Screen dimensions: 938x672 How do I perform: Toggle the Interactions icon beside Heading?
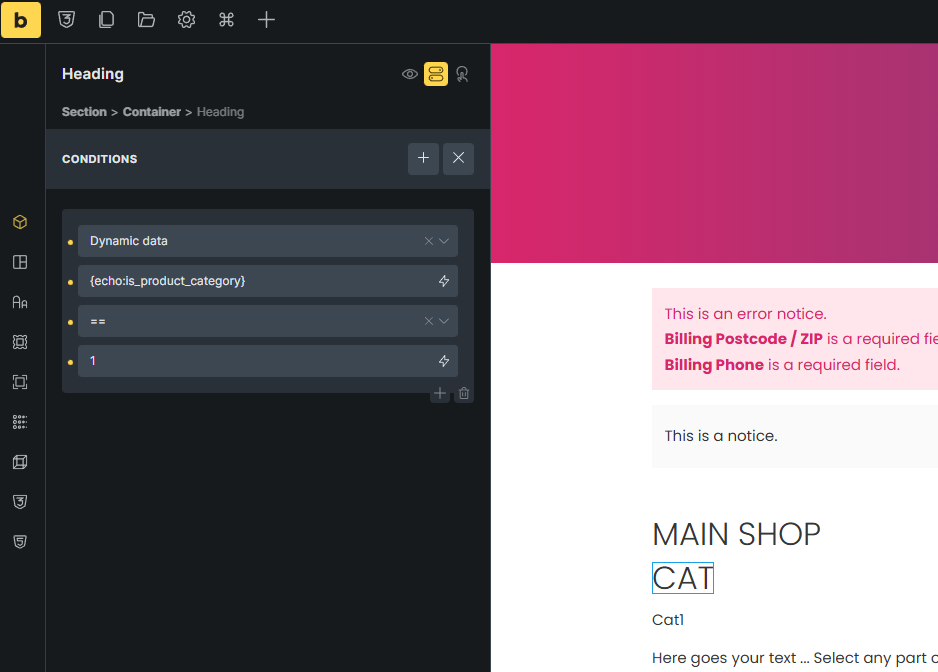462,74
